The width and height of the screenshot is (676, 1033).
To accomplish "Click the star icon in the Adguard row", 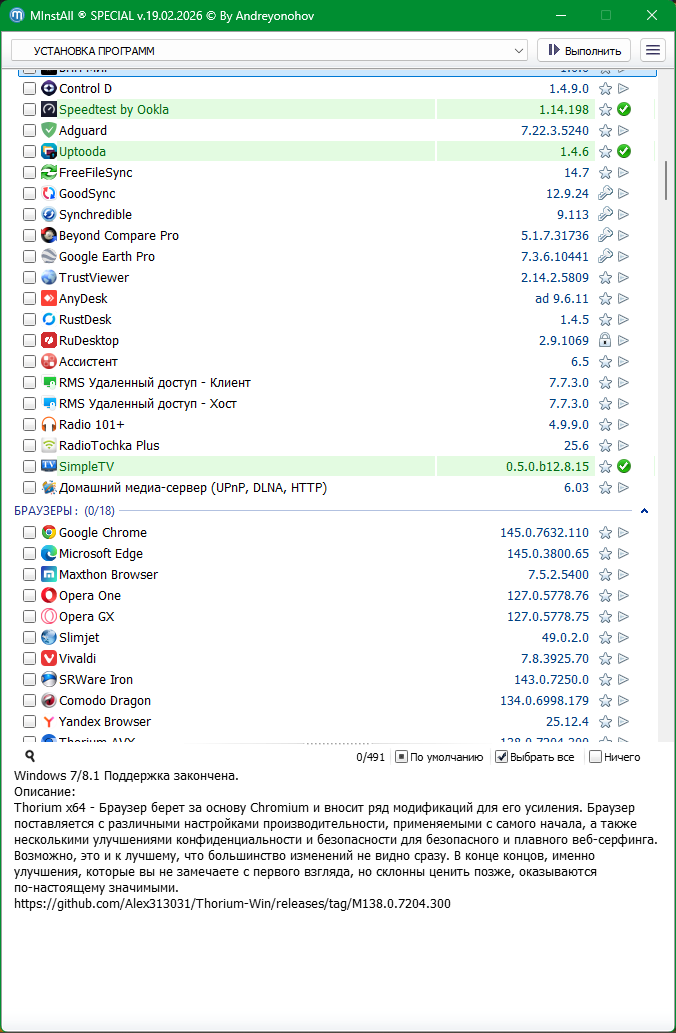I will pos(605,131).
